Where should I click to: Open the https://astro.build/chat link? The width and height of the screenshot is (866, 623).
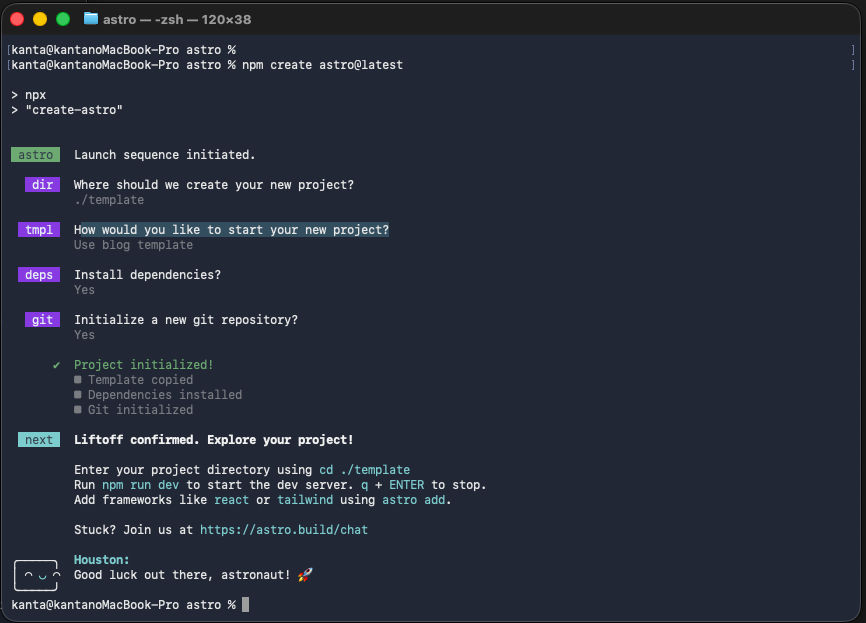click(284, 530)
